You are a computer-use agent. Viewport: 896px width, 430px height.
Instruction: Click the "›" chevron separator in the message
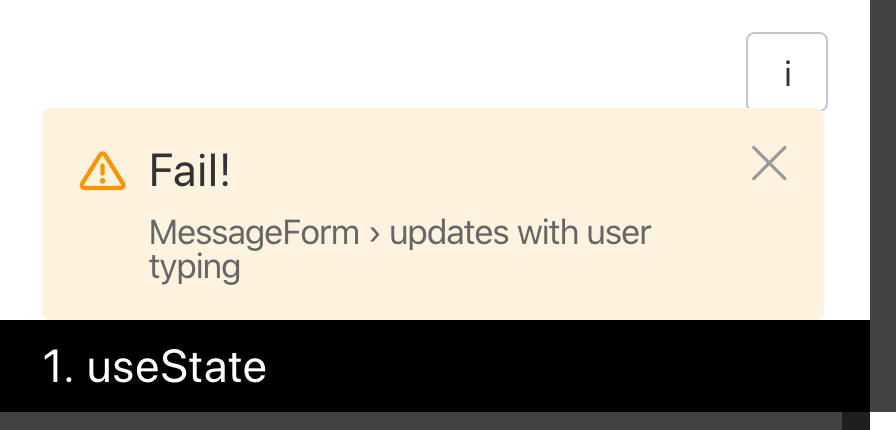tap(374, 234)
